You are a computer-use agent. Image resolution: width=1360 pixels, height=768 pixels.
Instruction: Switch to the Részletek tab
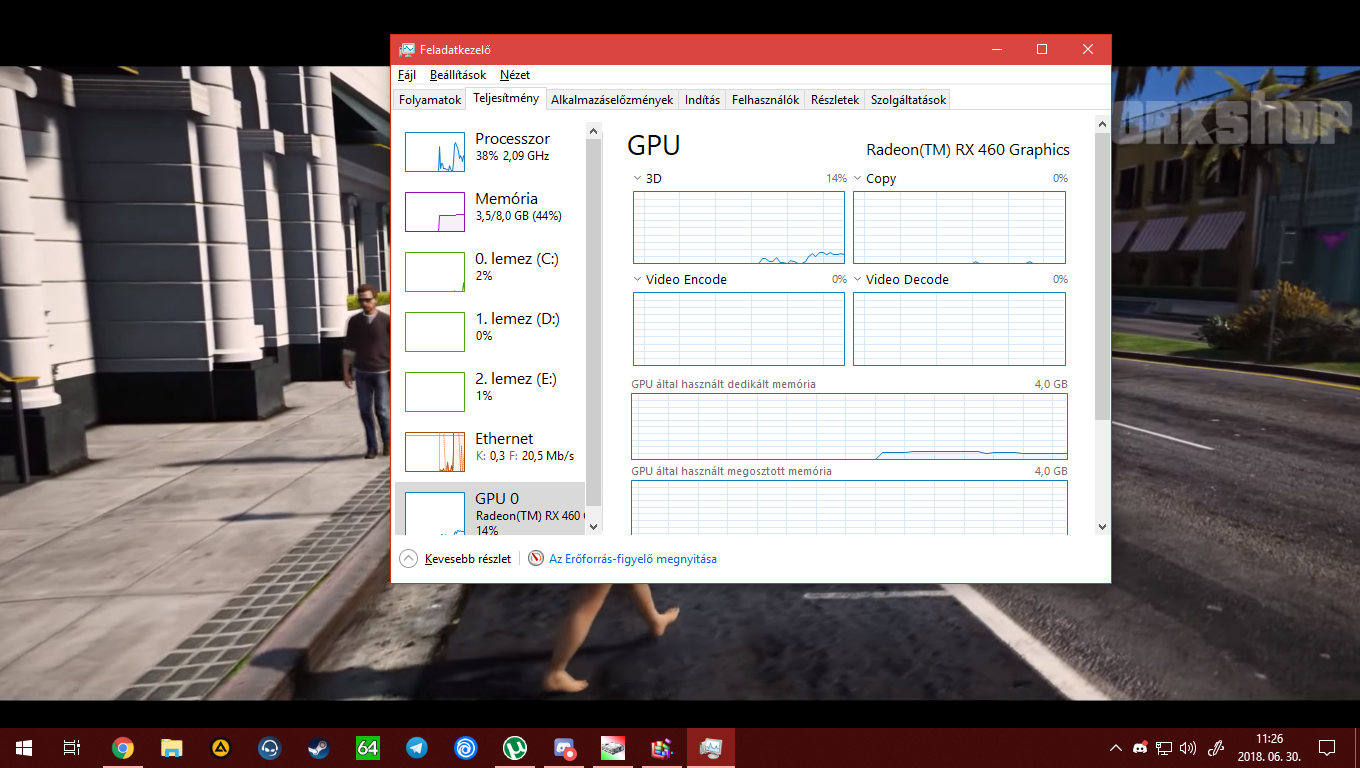tap(835, 100)
